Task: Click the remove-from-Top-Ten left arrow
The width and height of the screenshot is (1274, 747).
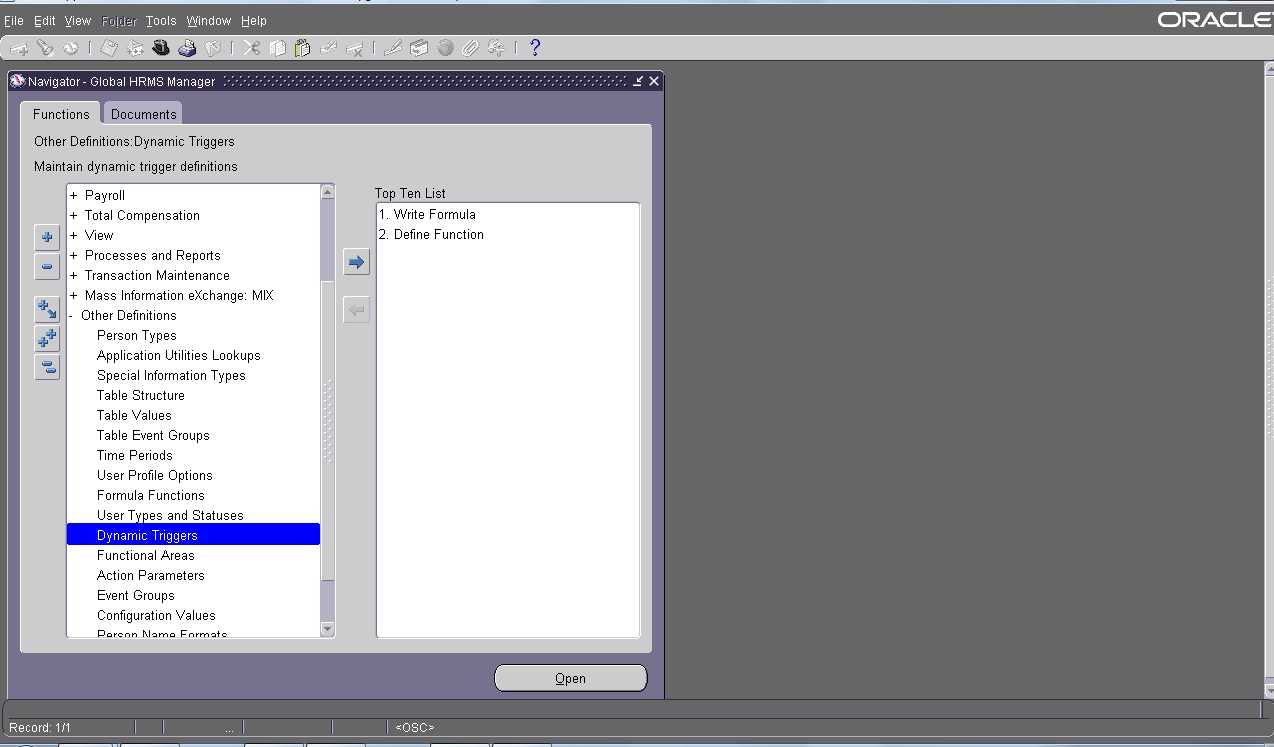Action: pyautogui.click(x=356, y=309)
